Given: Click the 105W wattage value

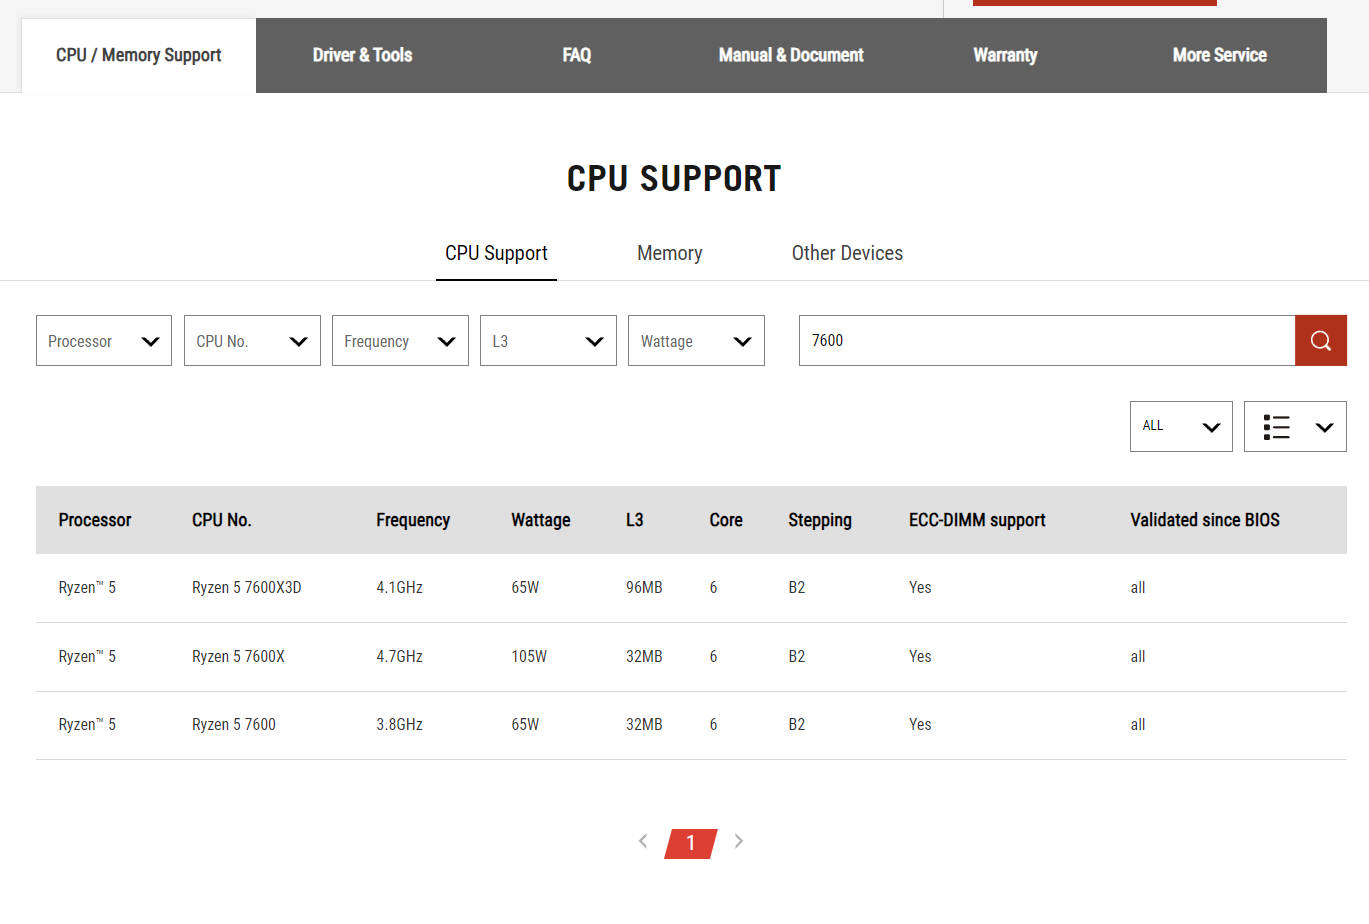Looking at the screenshot, I should [x=529, y=657].
